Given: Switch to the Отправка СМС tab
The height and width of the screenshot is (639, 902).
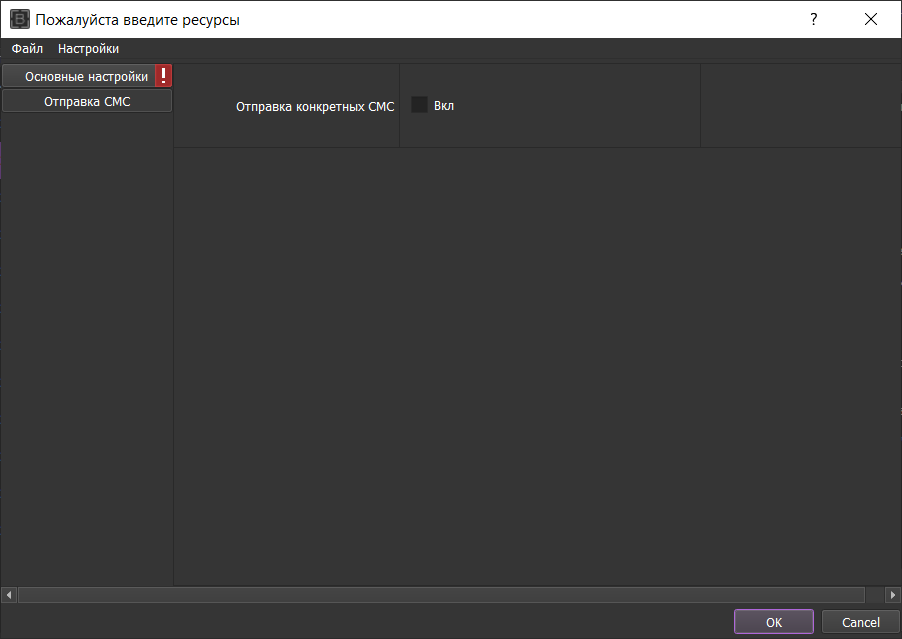Looking at the screenshot, I should click(87, 101).
